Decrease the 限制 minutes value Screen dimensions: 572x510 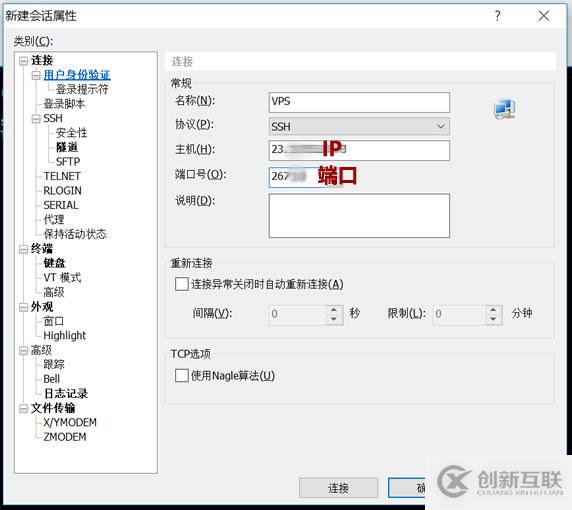click(x=493, y=319)
